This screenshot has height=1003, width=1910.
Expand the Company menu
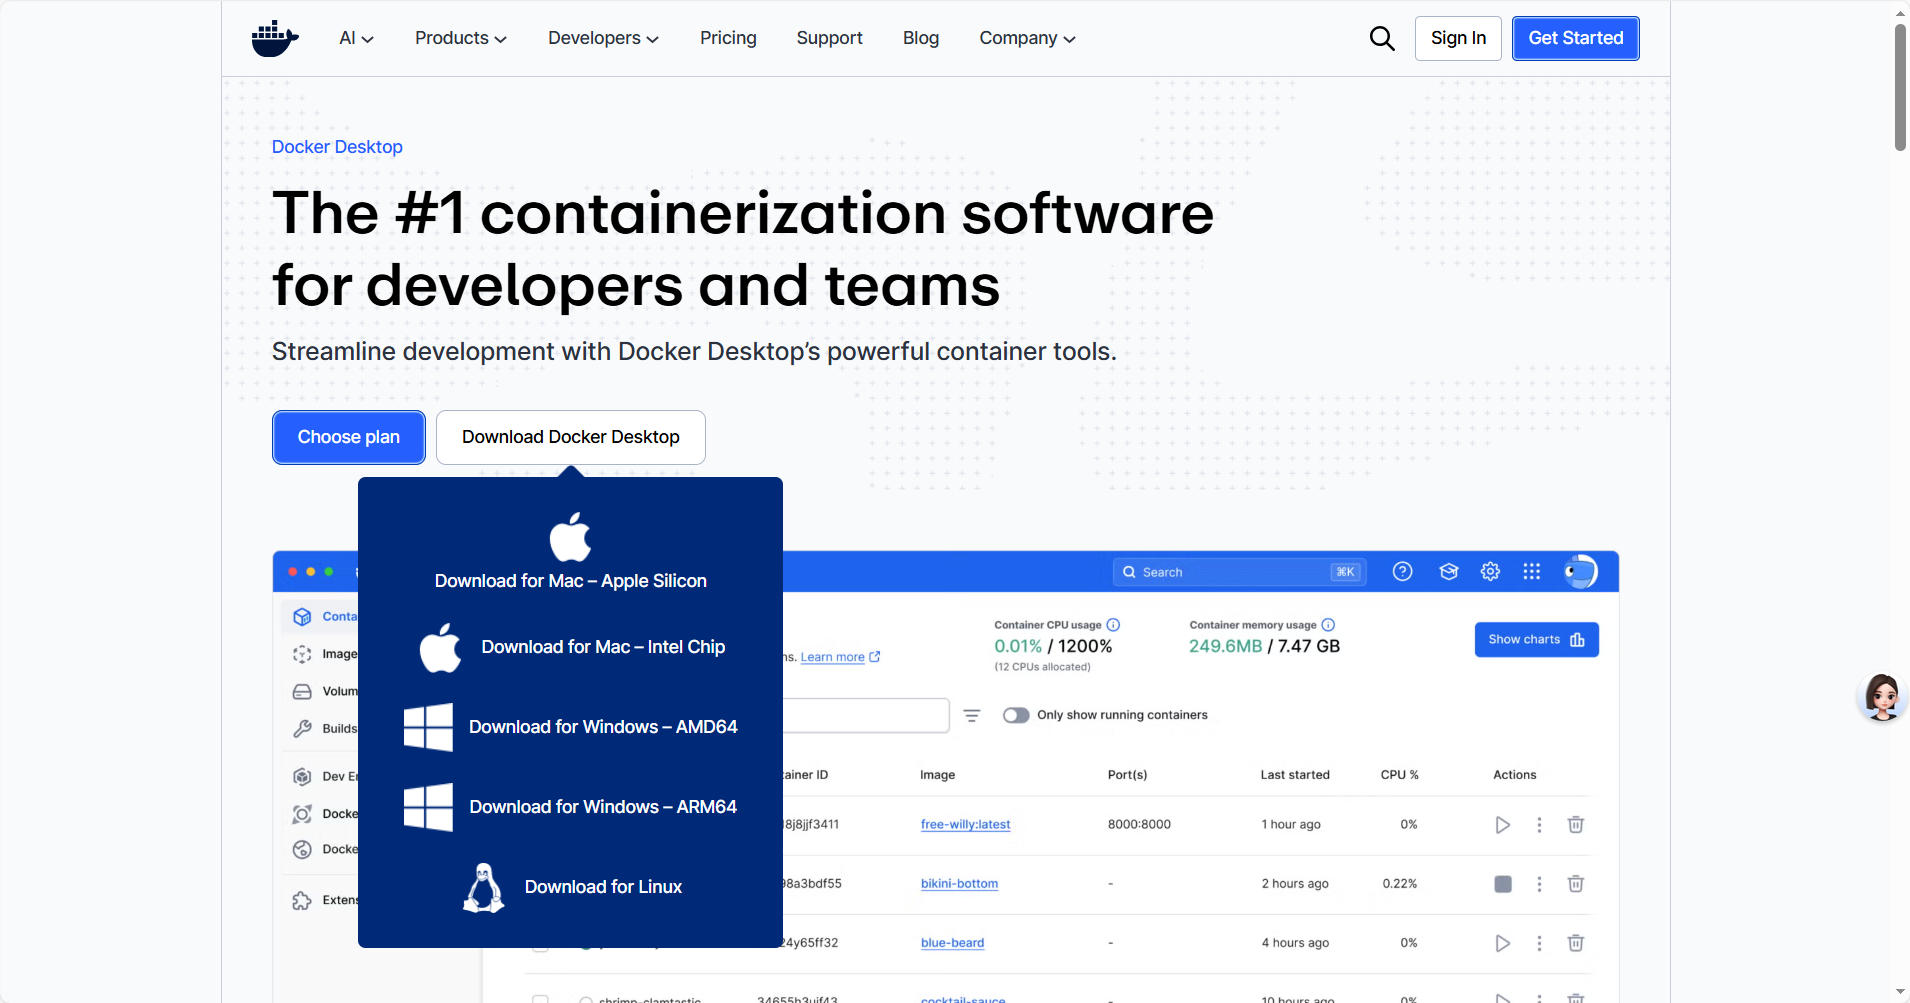(1027, 38)
